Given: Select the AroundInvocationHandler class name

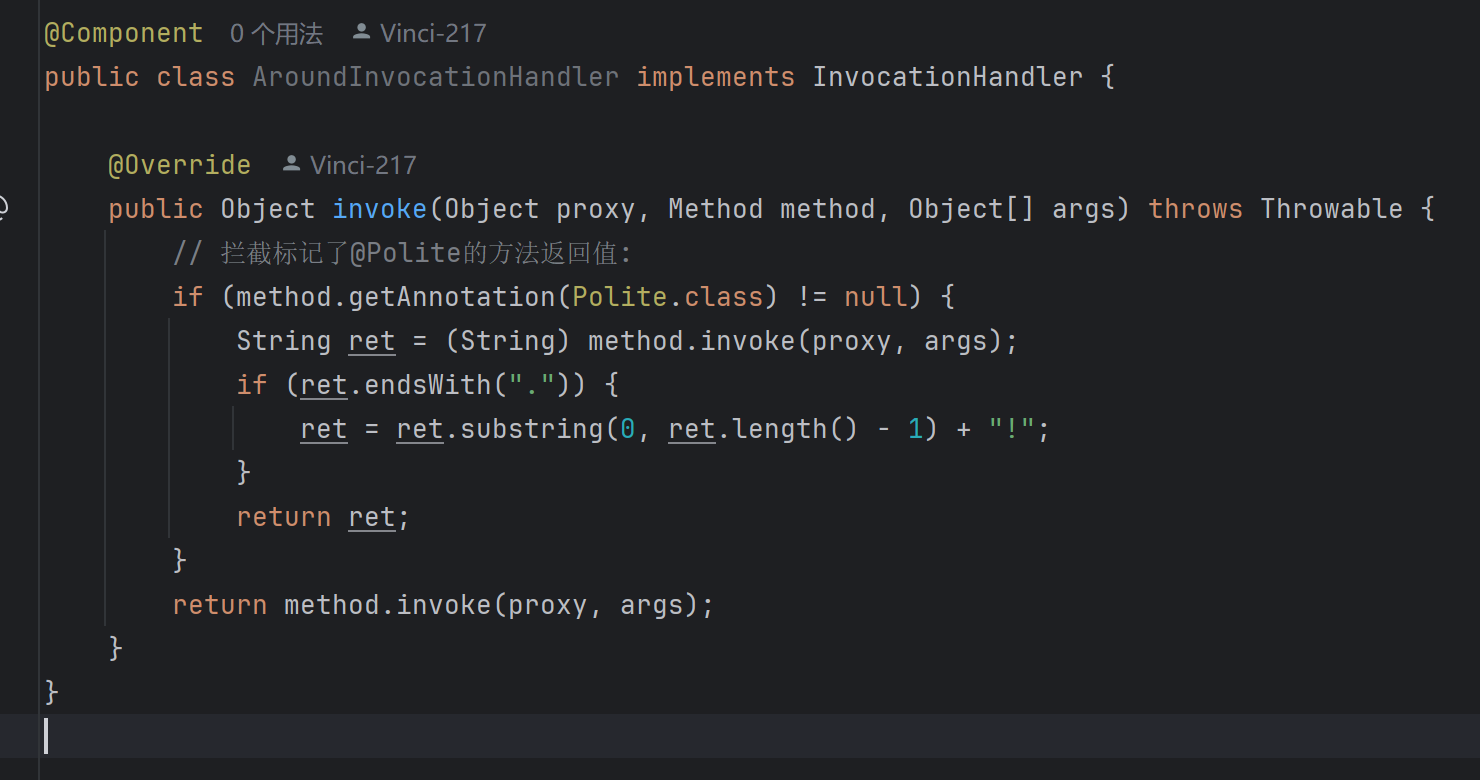Looking at the screenshot, I should [436, 77].
